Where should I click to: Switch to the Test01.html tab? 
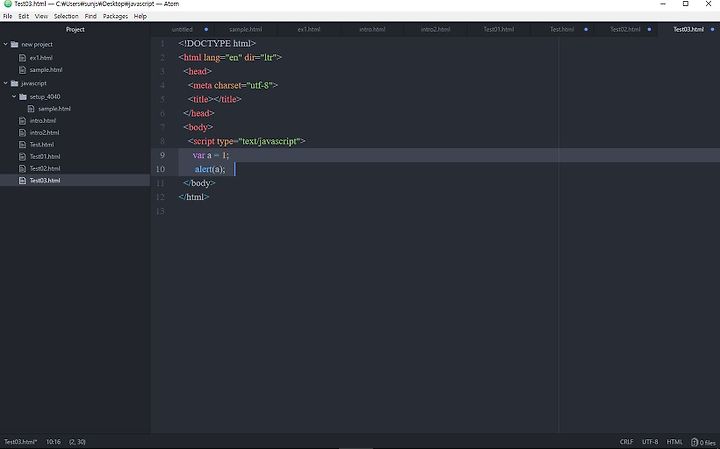pos(499,29)
